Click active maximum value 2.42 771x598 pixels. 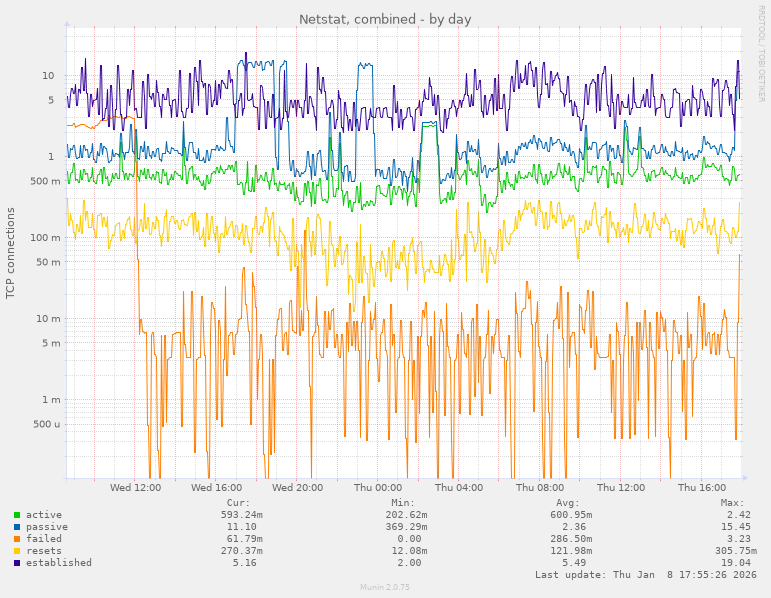(739, 515)
